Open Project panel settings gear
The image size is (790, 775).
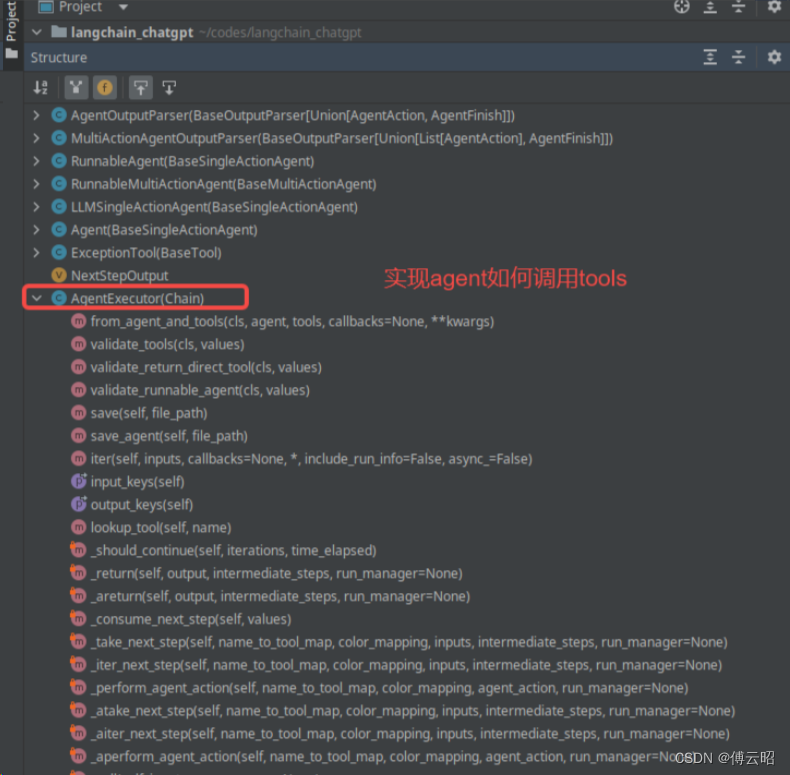(774, 7)
